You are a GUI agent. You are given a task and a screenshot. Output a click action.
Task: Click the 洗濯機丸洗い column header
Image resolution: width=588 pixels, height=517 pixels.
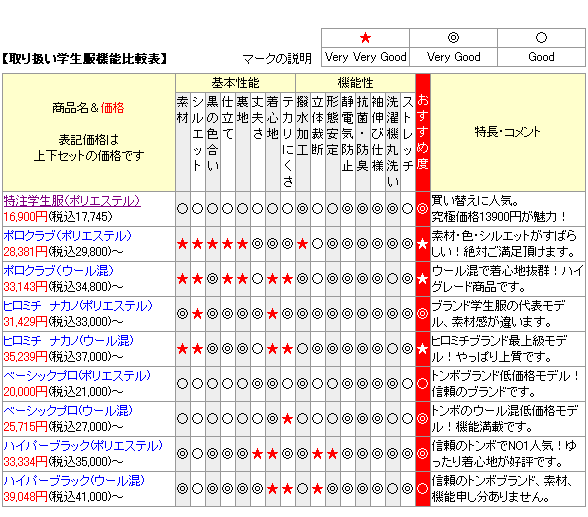click(x=393, y=141)
